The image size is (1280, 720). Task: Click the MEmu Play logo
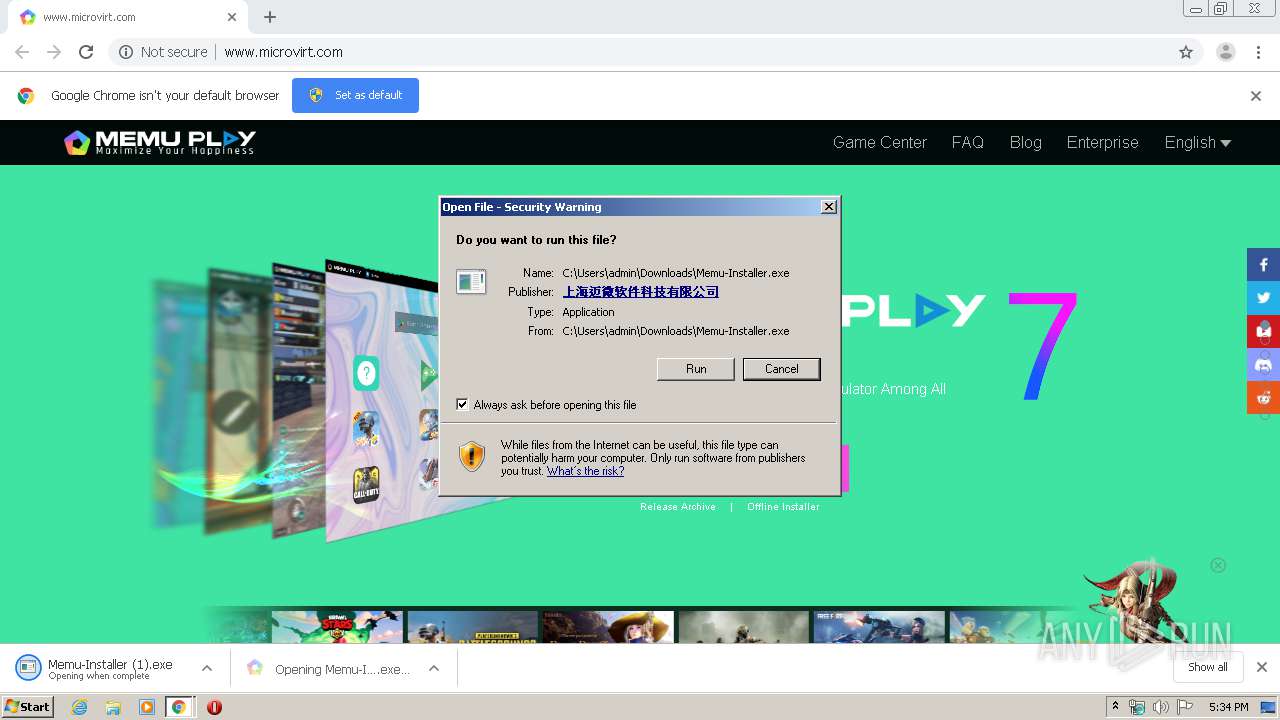[x=160, y=142]
